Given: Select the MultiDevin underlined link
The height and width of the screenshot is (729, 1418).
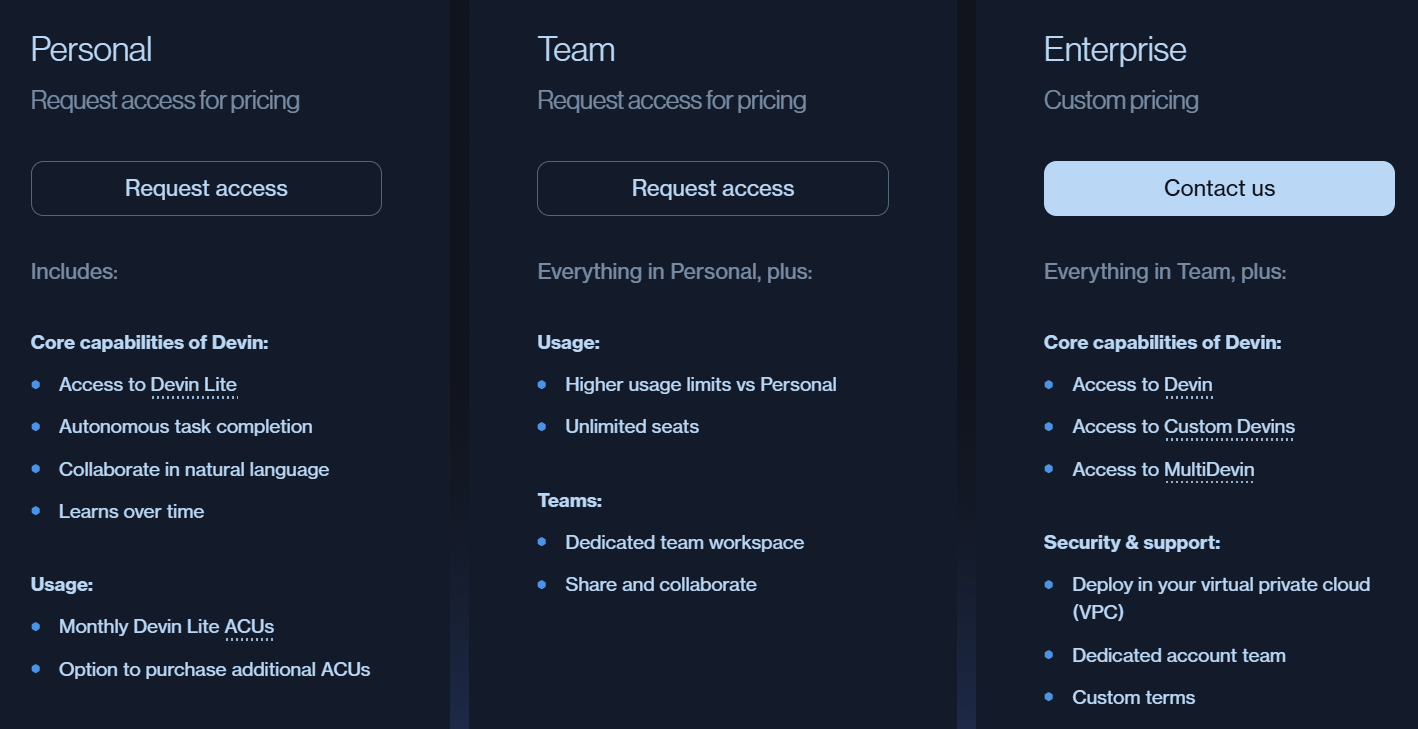Looking at the screenshot, I should point(1208,470).
